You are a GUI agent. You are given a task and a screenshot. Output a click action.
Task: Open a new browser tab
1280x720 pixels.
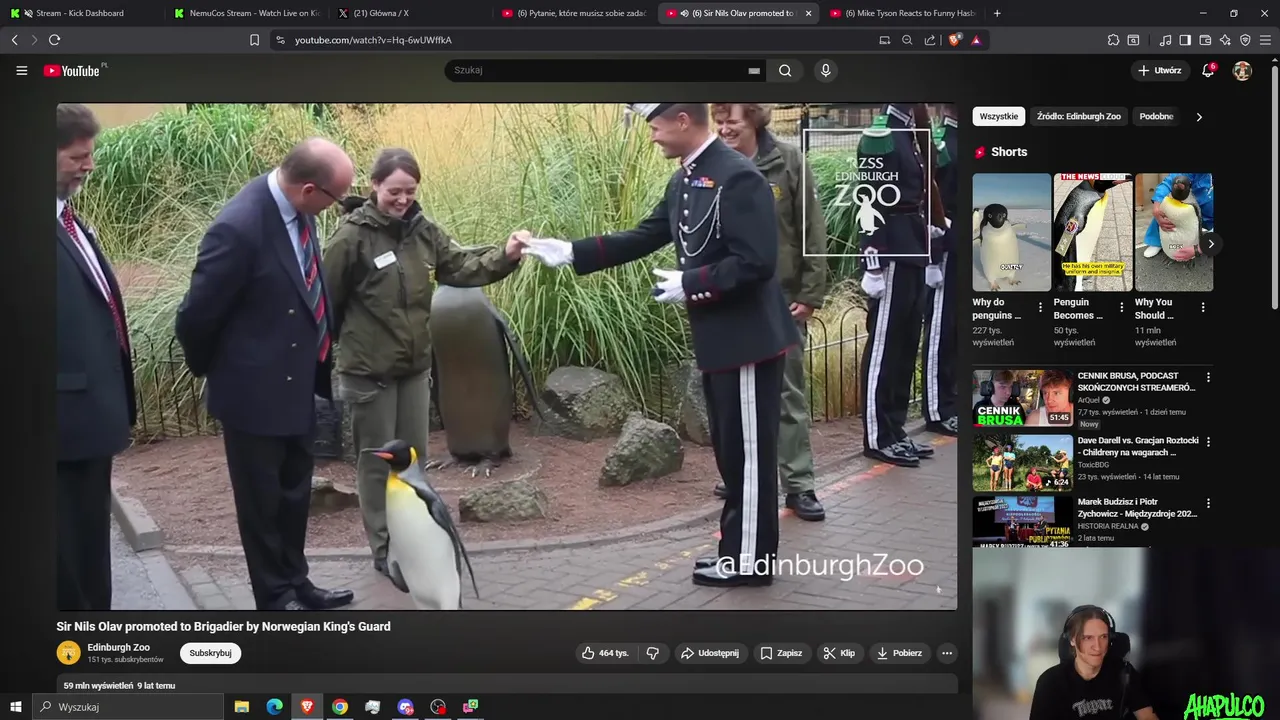point(997,13)
